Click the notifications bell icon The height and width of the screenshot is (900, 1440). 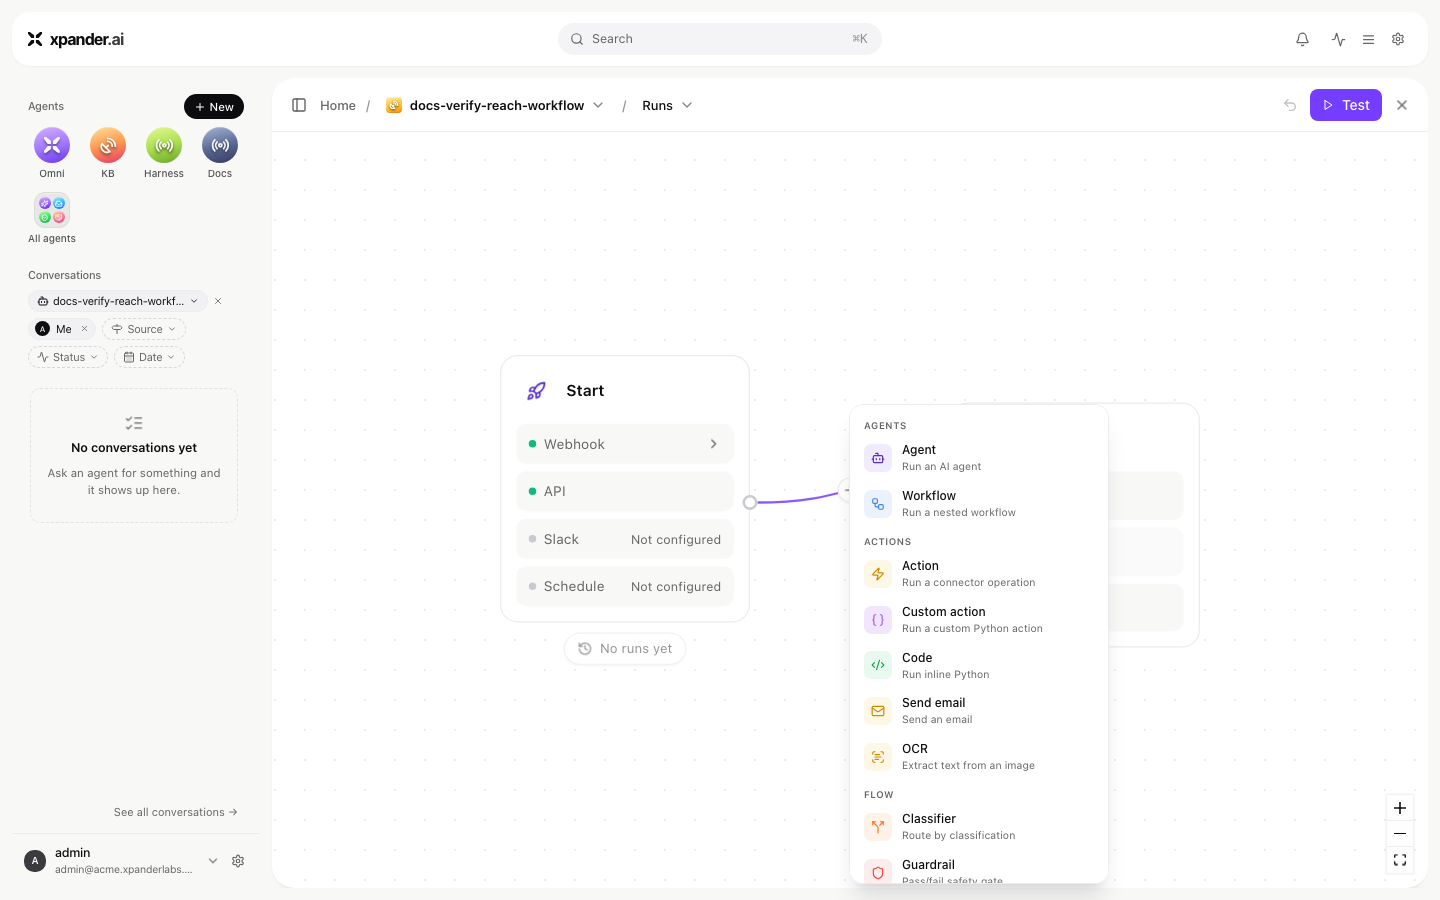[1302, 39]
